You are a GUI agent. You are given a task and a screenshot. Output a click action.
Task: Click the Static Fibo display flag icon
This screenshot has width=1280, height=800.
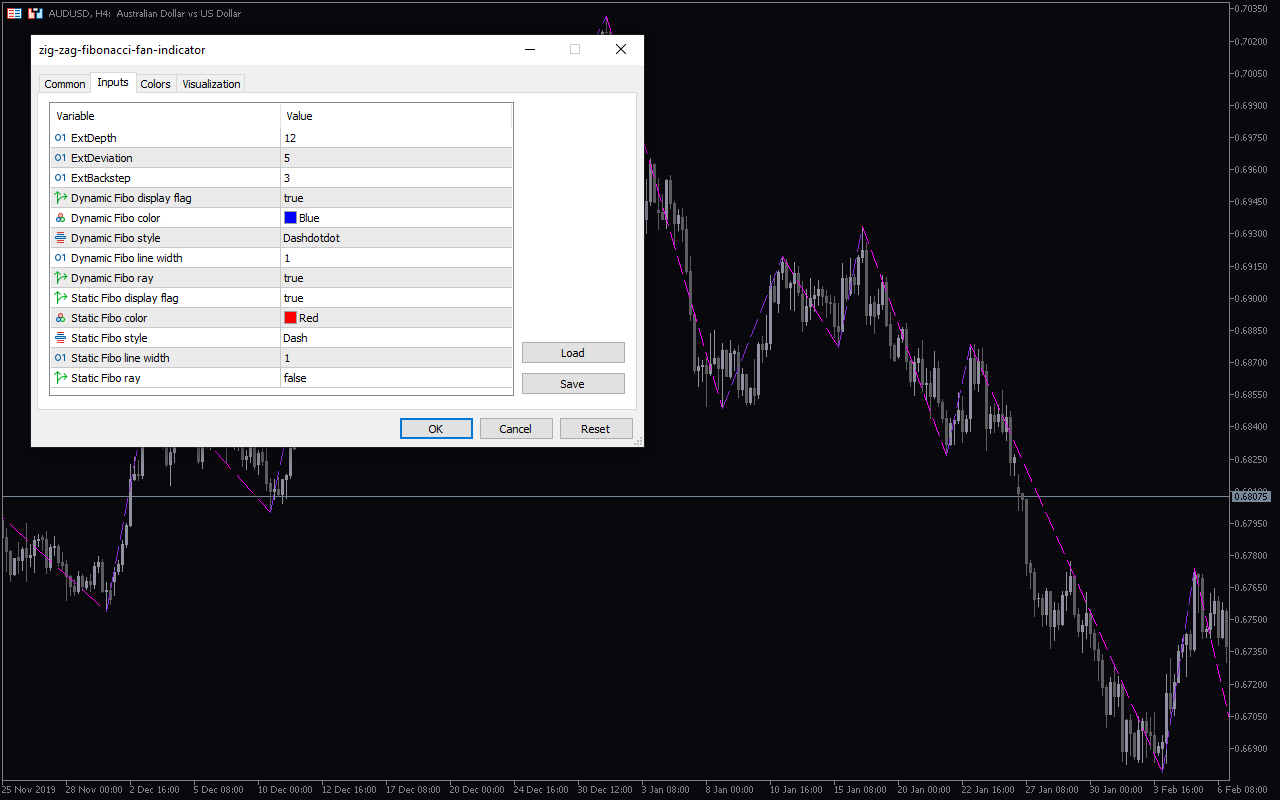click(60, 298)
